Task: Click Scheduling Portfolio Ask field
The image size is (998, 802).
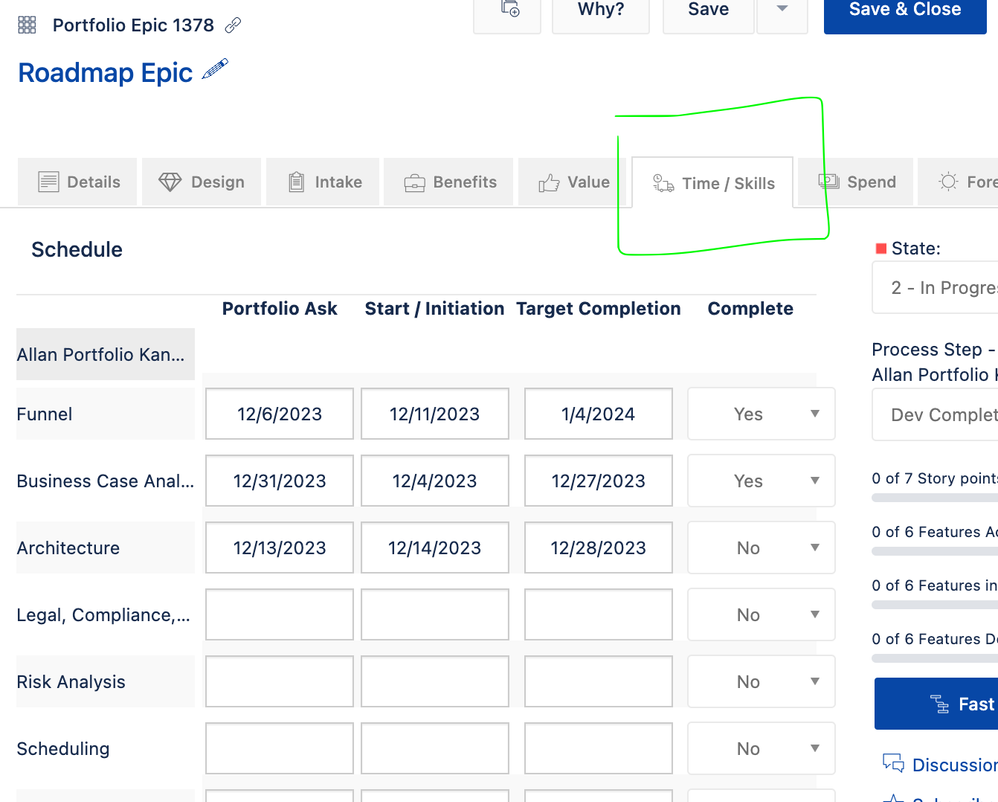Action: [x=279, y=748]
